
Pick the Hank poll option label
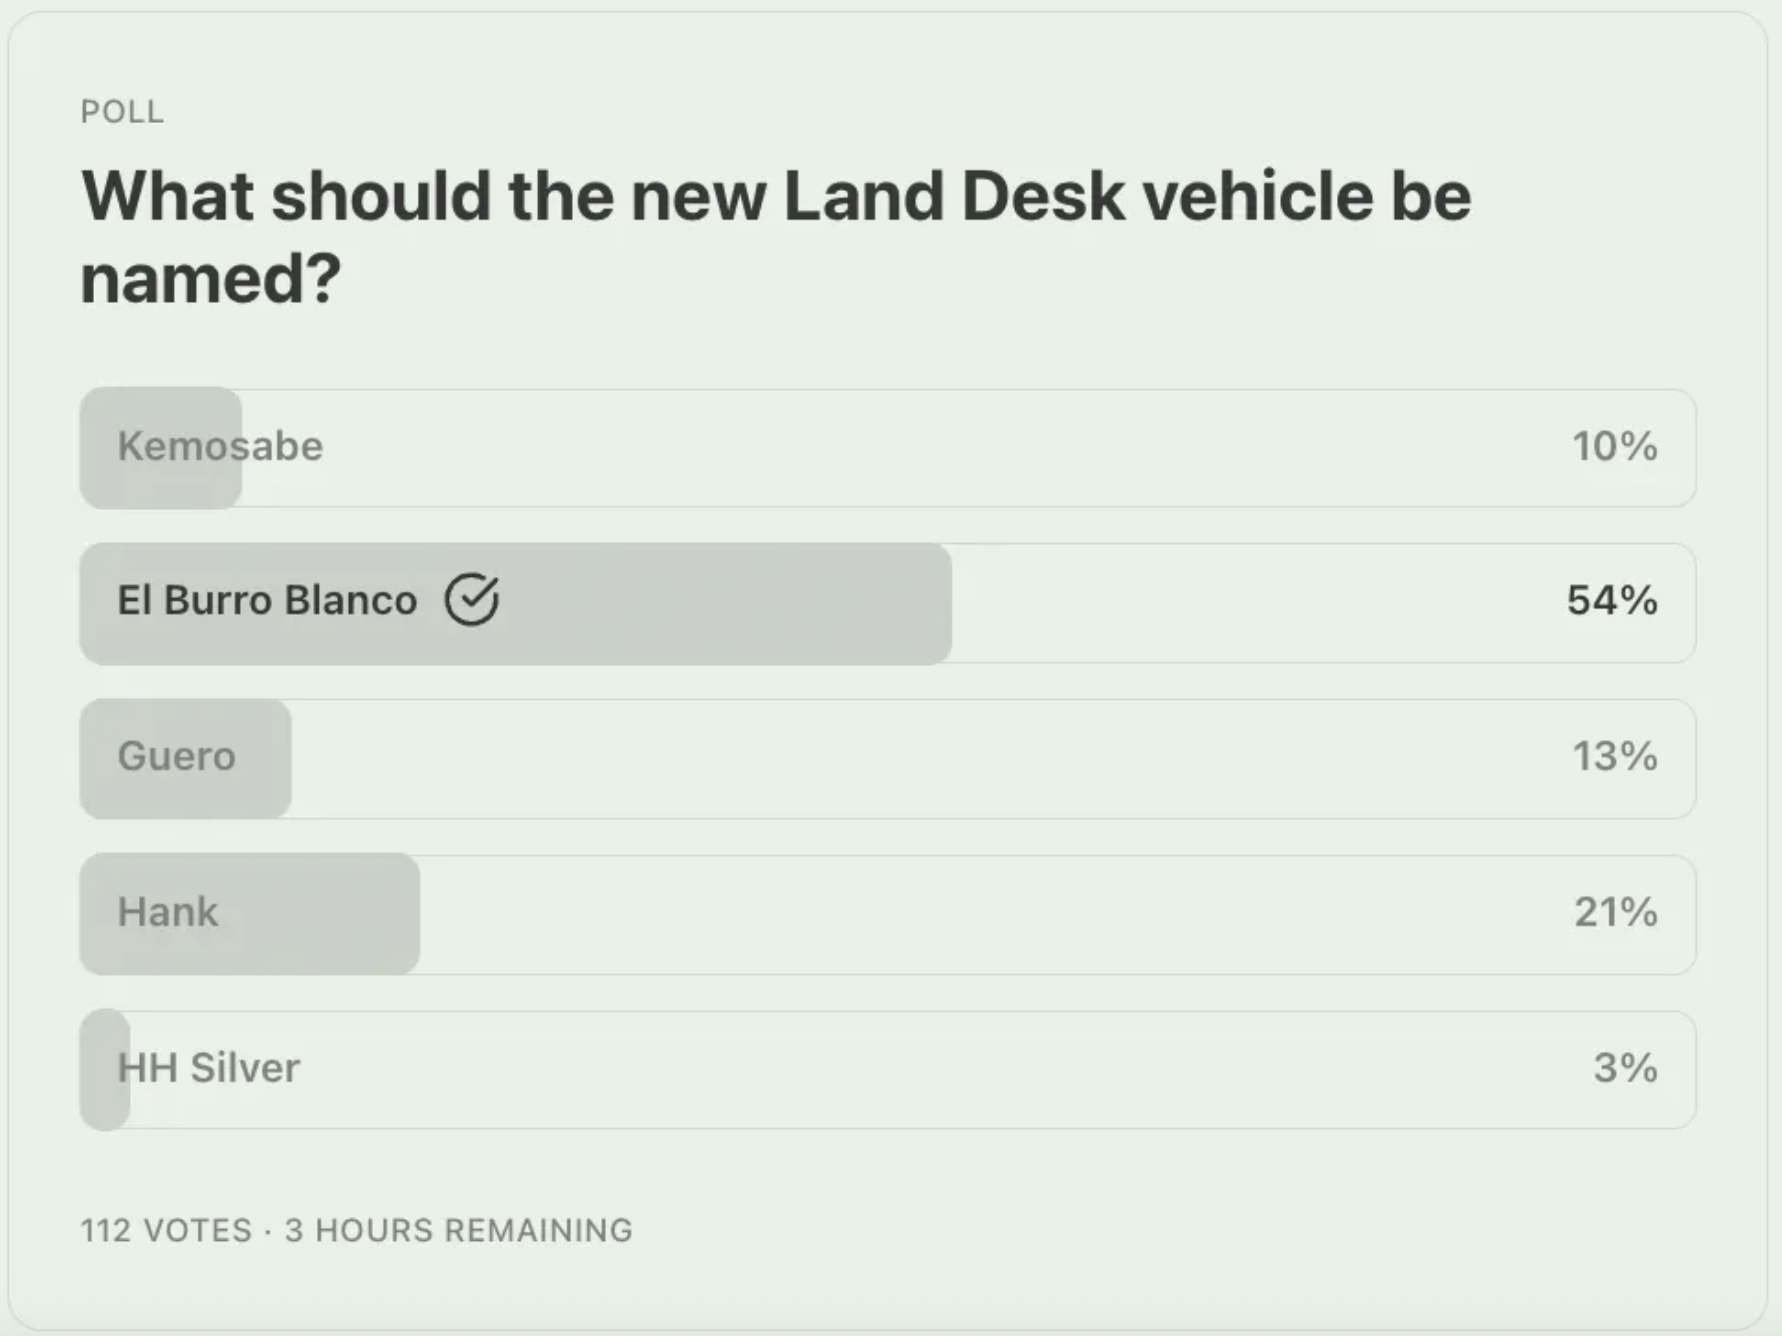(x=168, y=912)
